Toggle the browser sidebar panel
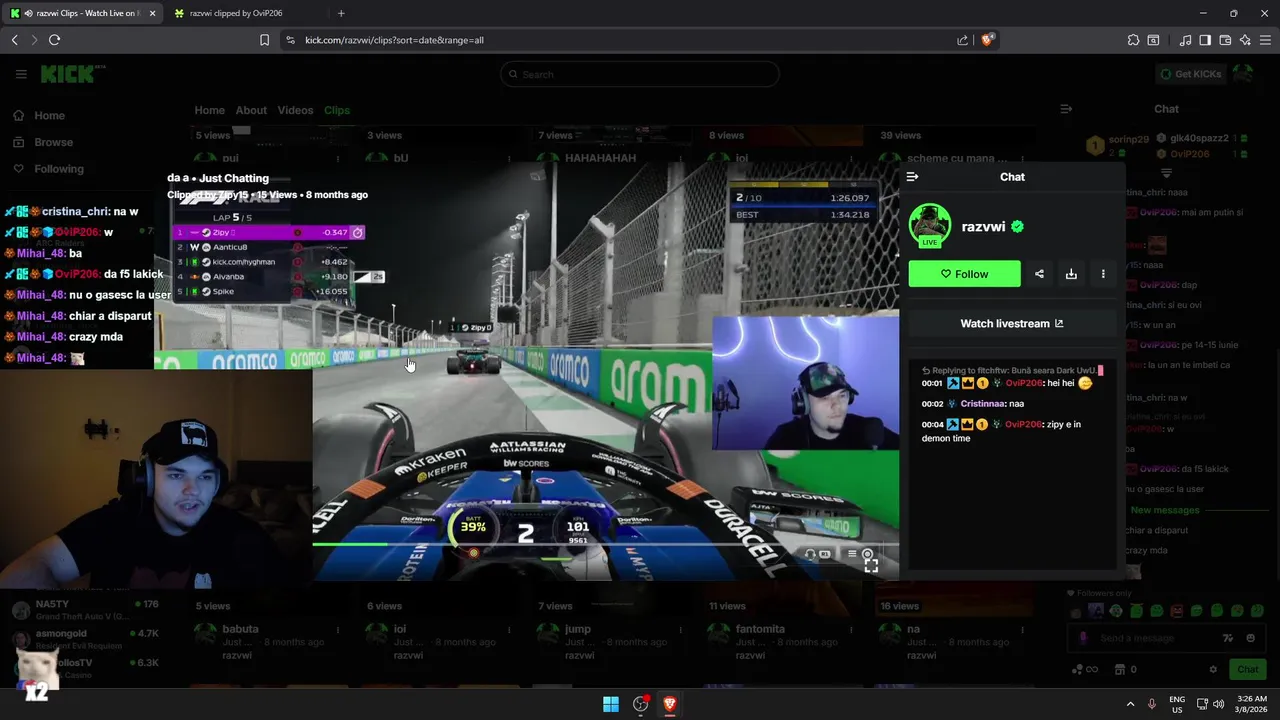This screenshot has height=720, width=1280. click(1205, 40)
